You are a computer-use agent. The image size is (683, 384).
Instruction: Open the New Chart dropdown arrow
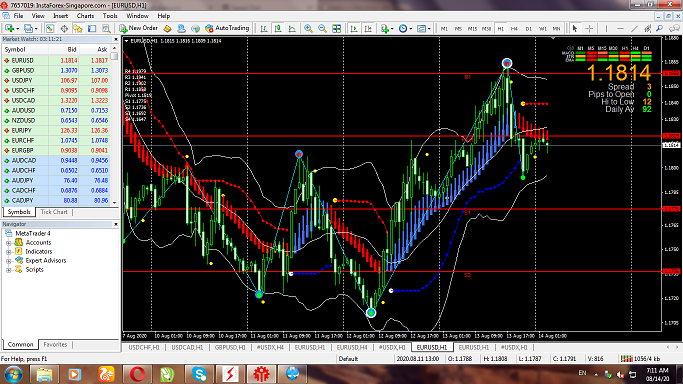click(17, 29)
